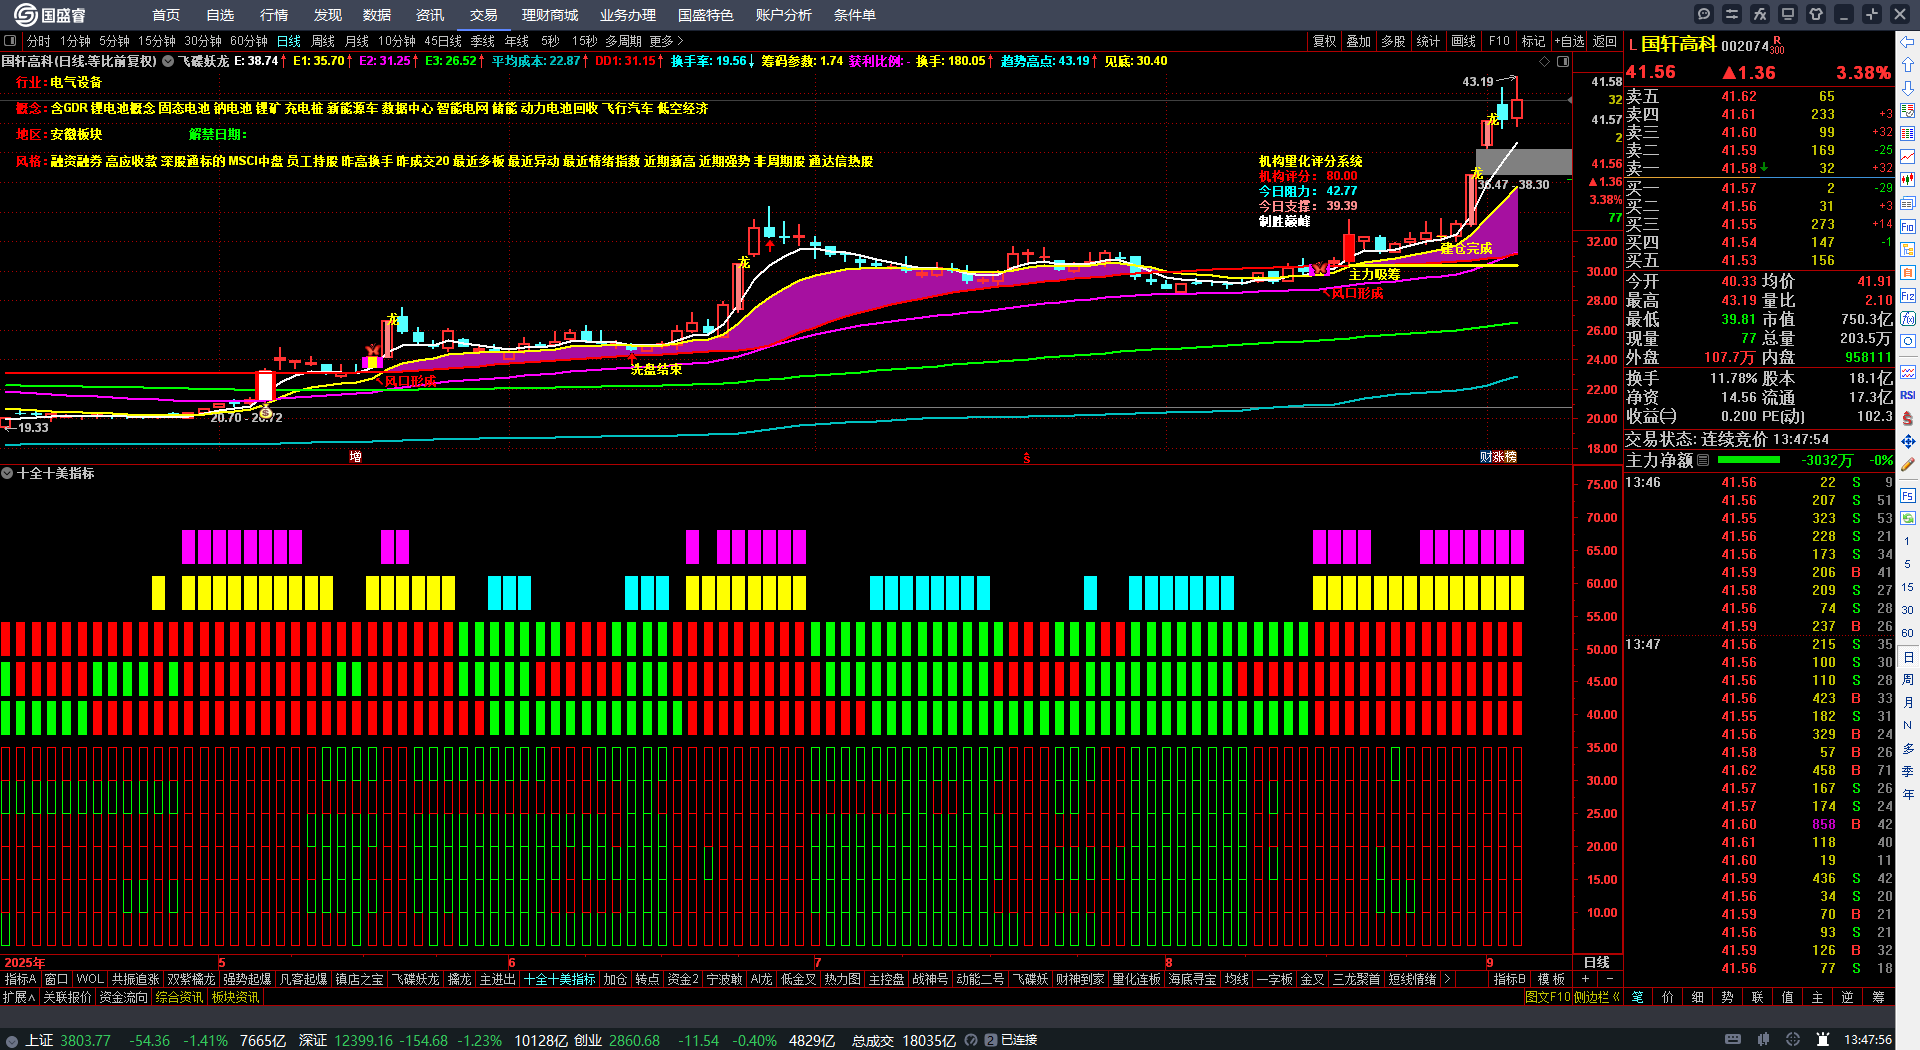The image size is (1920, 1050).
Task: Click the plus button to zoom in the chart
Action: (1585, 979)
